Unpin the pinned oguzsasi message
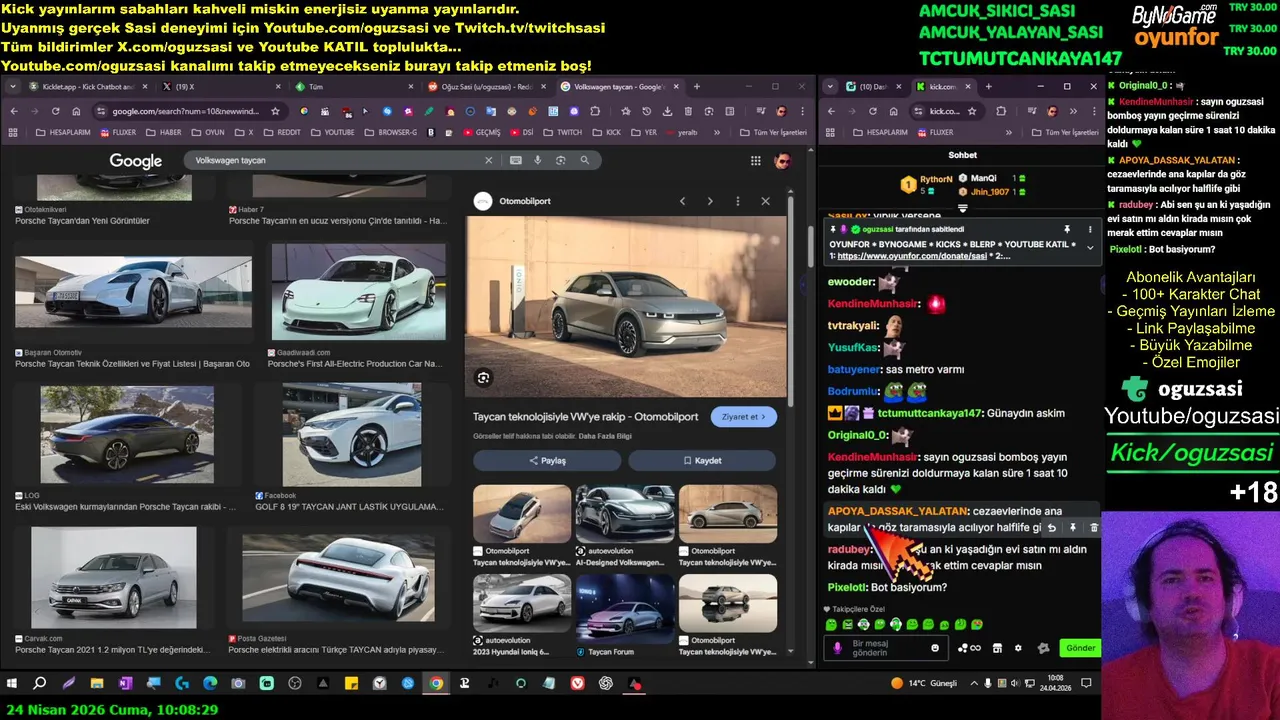The image size is (1280, 720). tap(1067, 229)
